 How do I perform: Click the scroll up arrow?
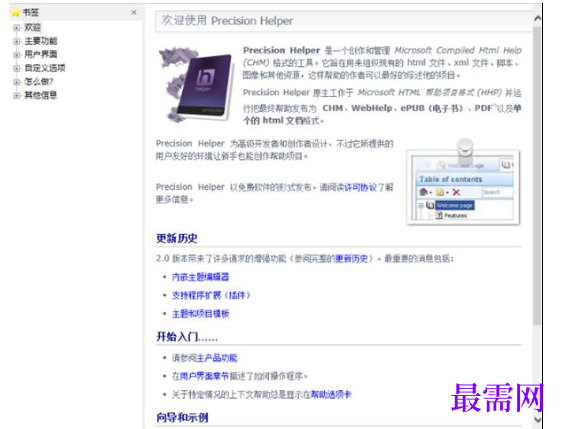(537, 18)
